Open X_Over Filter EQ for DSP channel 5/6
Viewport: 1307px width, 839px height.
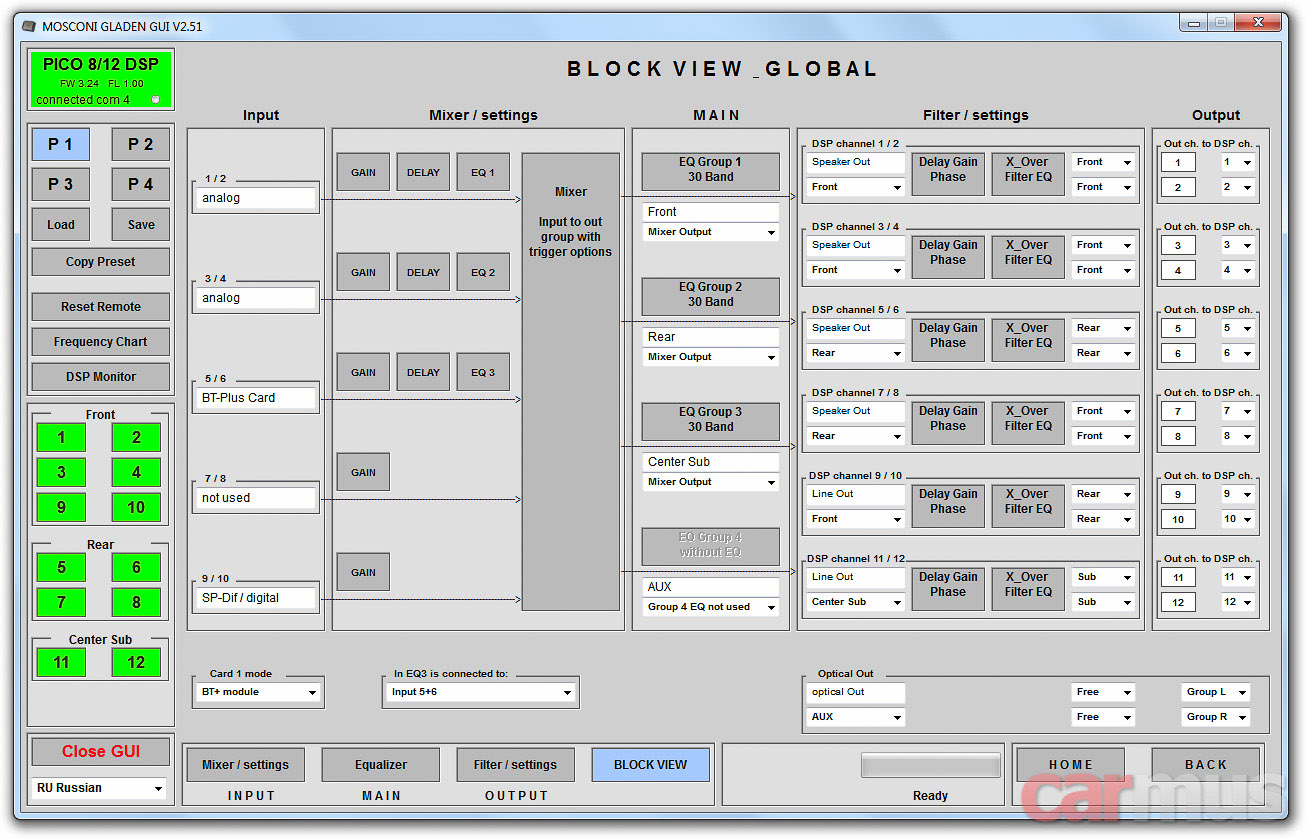point(1029,340)
